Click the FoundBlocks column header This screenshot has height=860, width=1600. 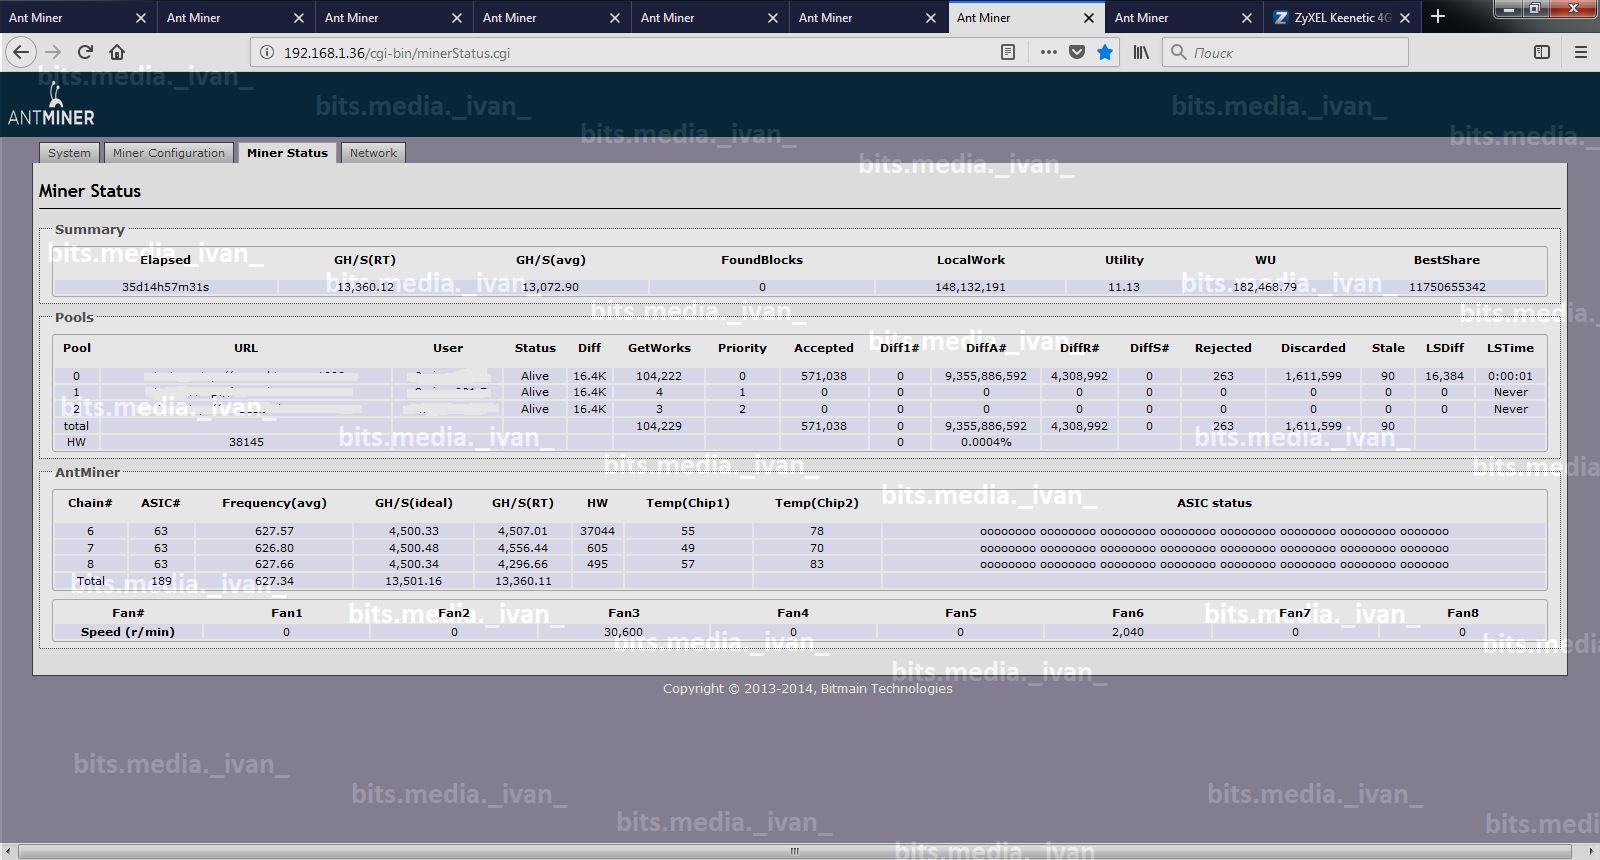point(762,260)
